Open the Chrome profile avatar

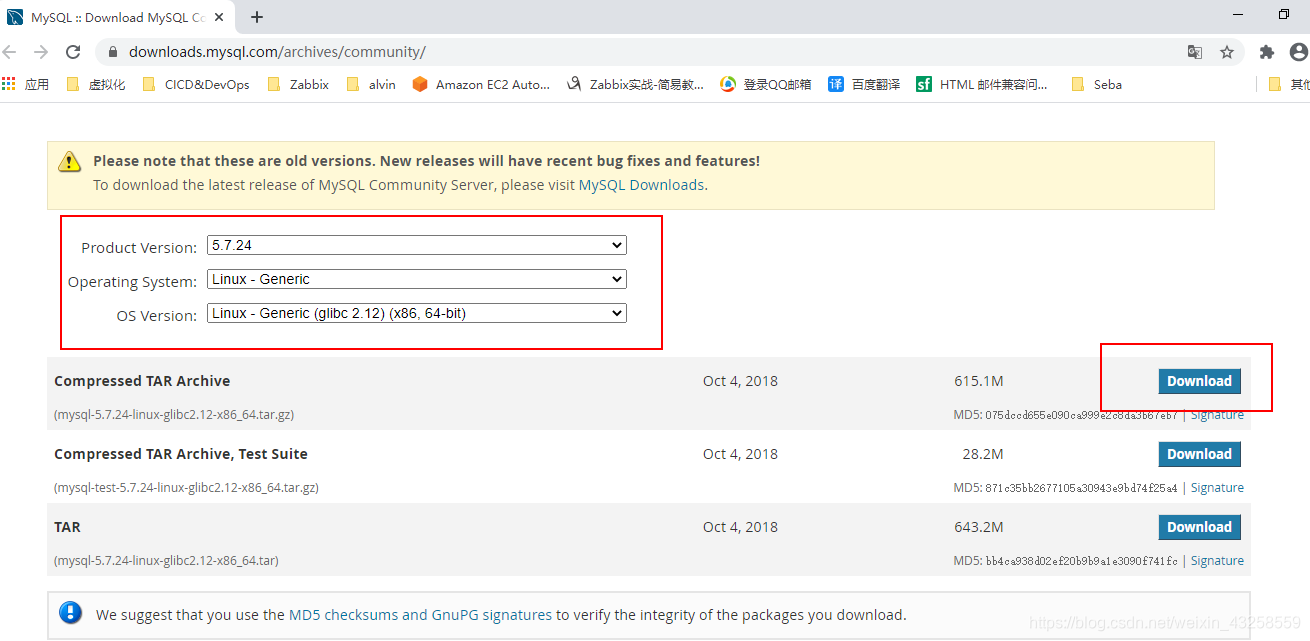1299,52
